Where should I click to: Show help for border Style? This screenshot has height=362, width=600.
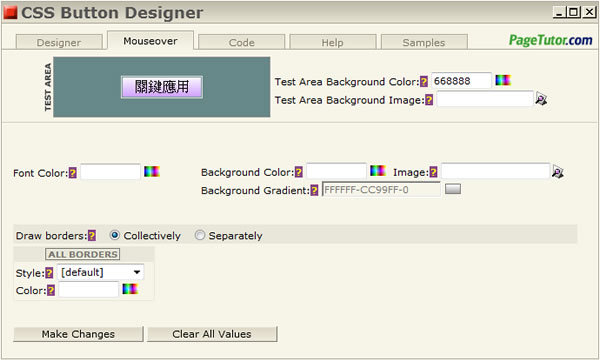point(49,273)
